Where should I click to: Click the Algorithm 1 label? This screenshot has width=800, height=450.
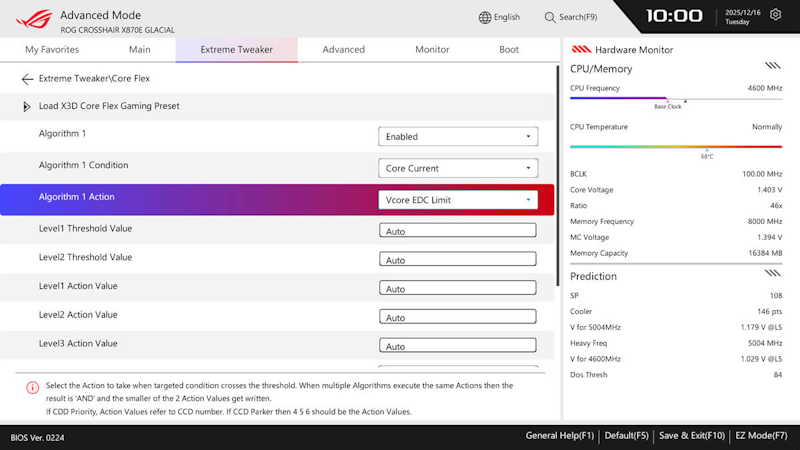pos(62,134)
